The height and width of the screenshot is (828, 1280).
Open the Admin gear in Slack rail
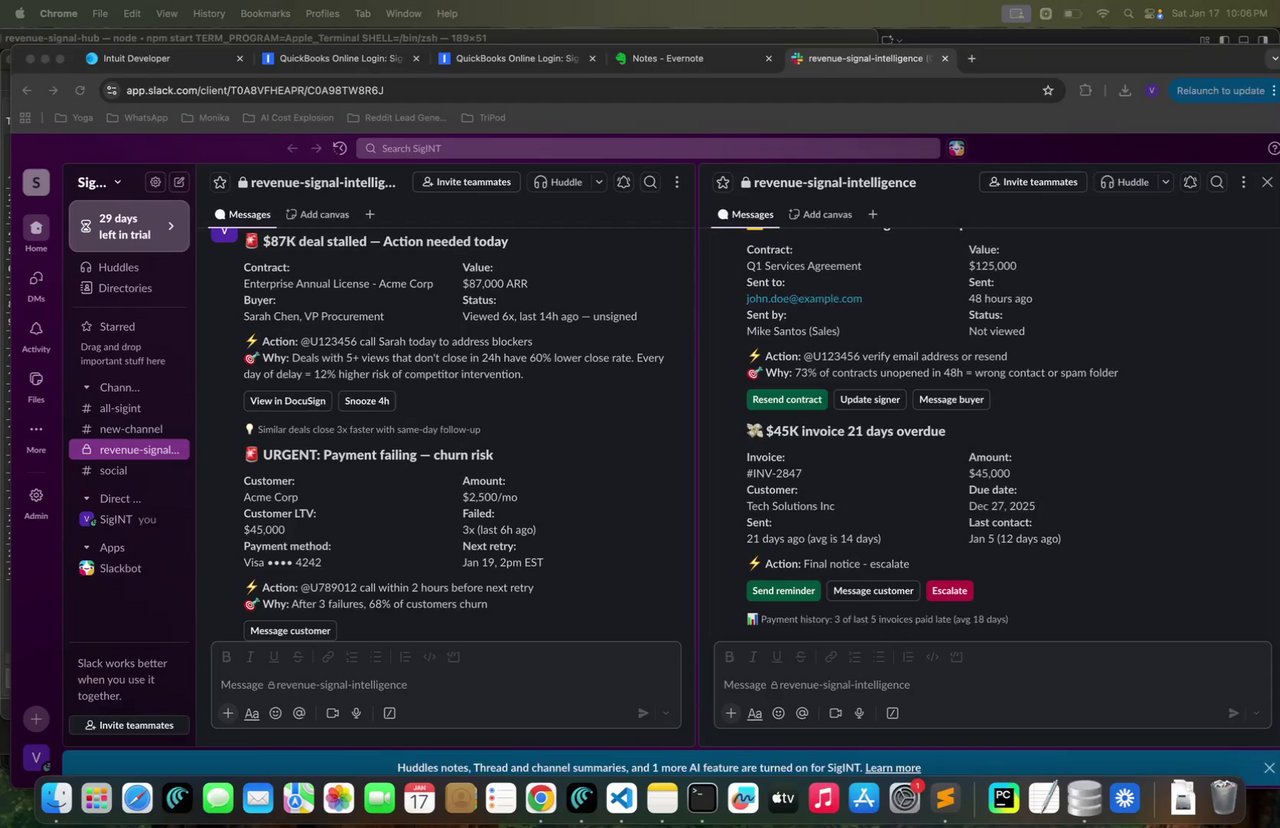36,495
